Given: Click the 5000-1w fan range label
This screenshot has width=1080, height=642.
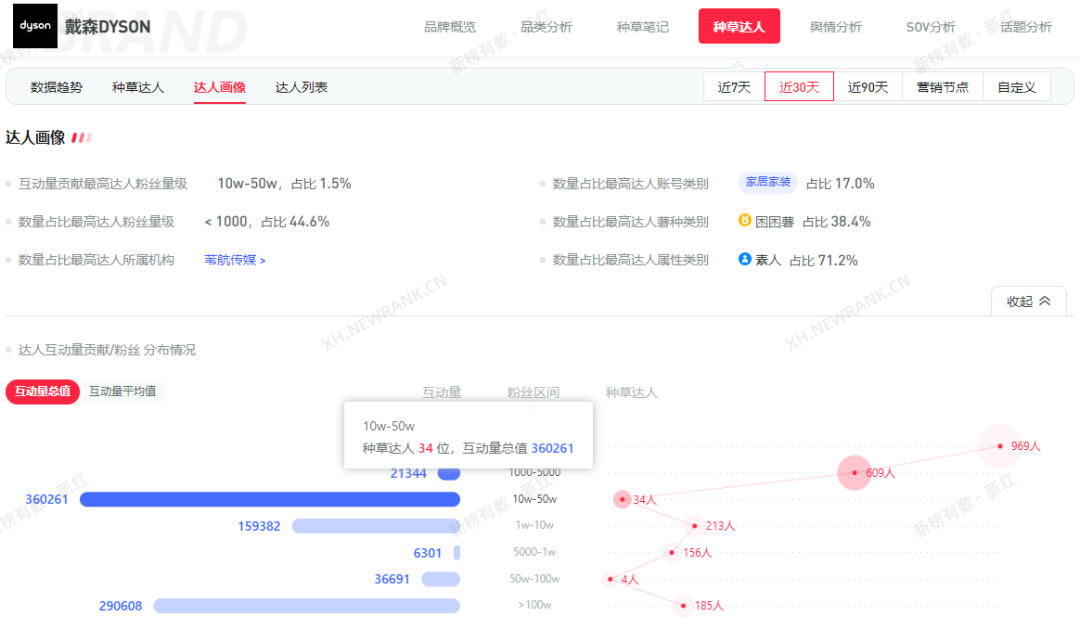Looking at the screenshot, I should point(534,552).
